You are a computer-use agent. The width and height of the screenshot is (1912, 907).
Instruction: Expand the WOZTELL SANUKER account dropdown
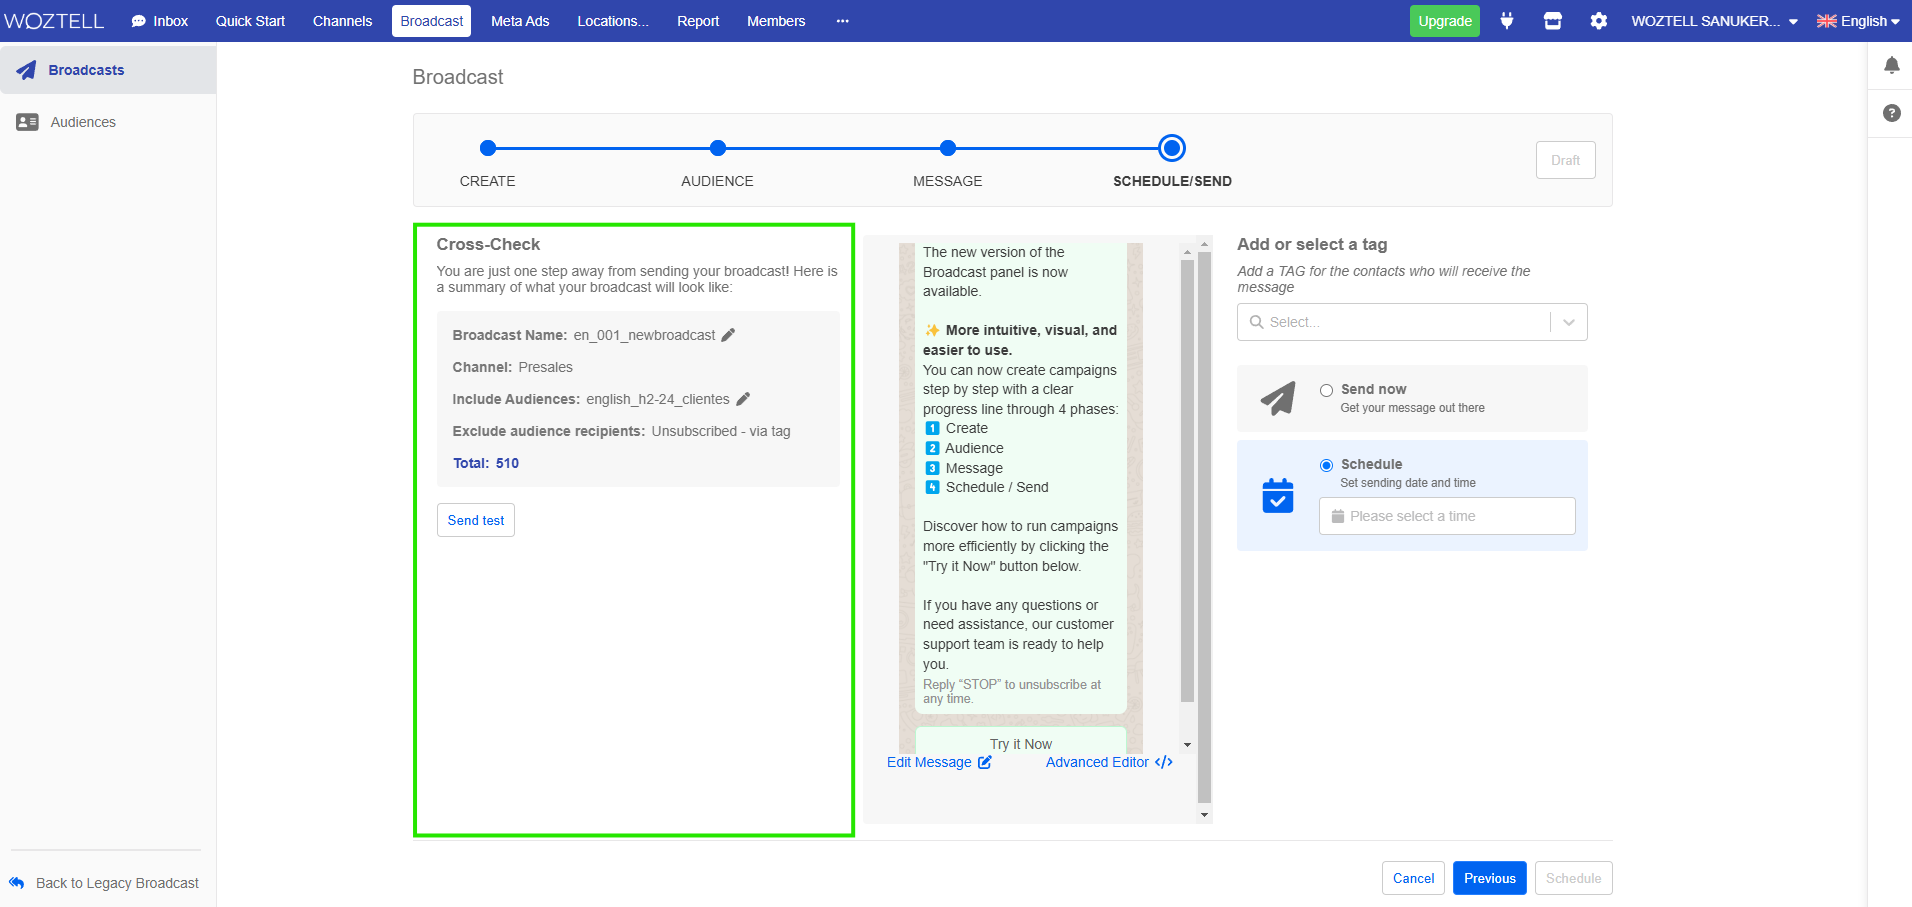[x=1714, y=21]
